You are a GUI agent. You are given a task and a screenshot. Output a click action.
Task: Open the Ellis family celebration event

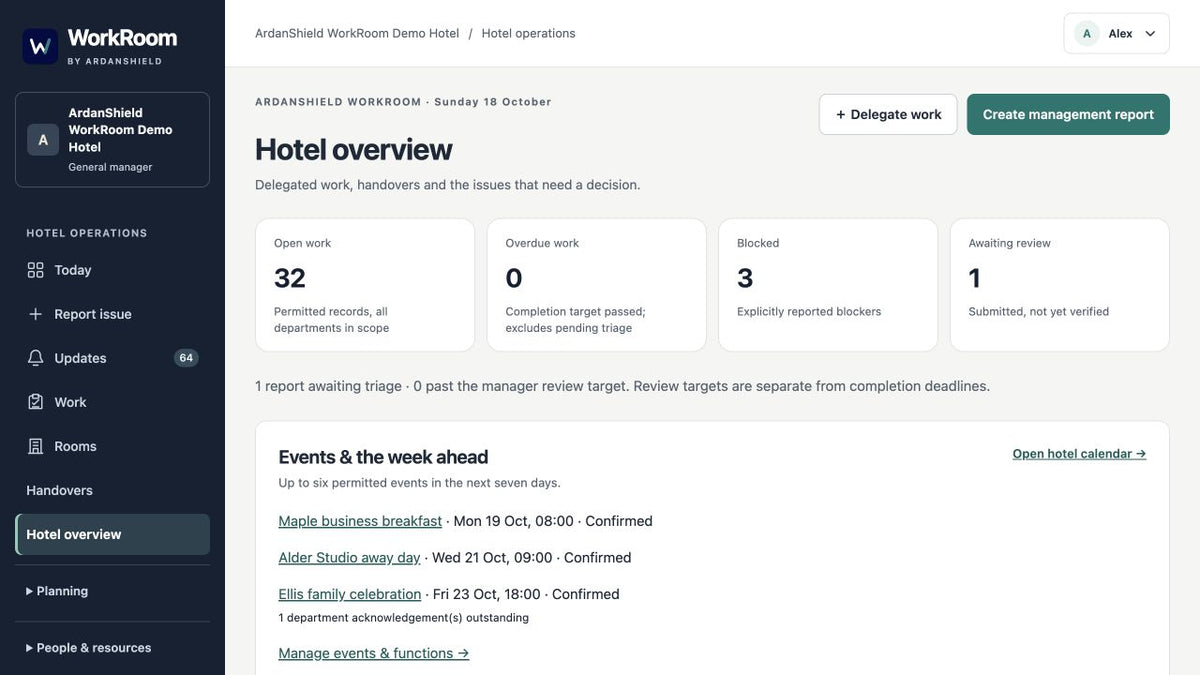coord(350,594)
